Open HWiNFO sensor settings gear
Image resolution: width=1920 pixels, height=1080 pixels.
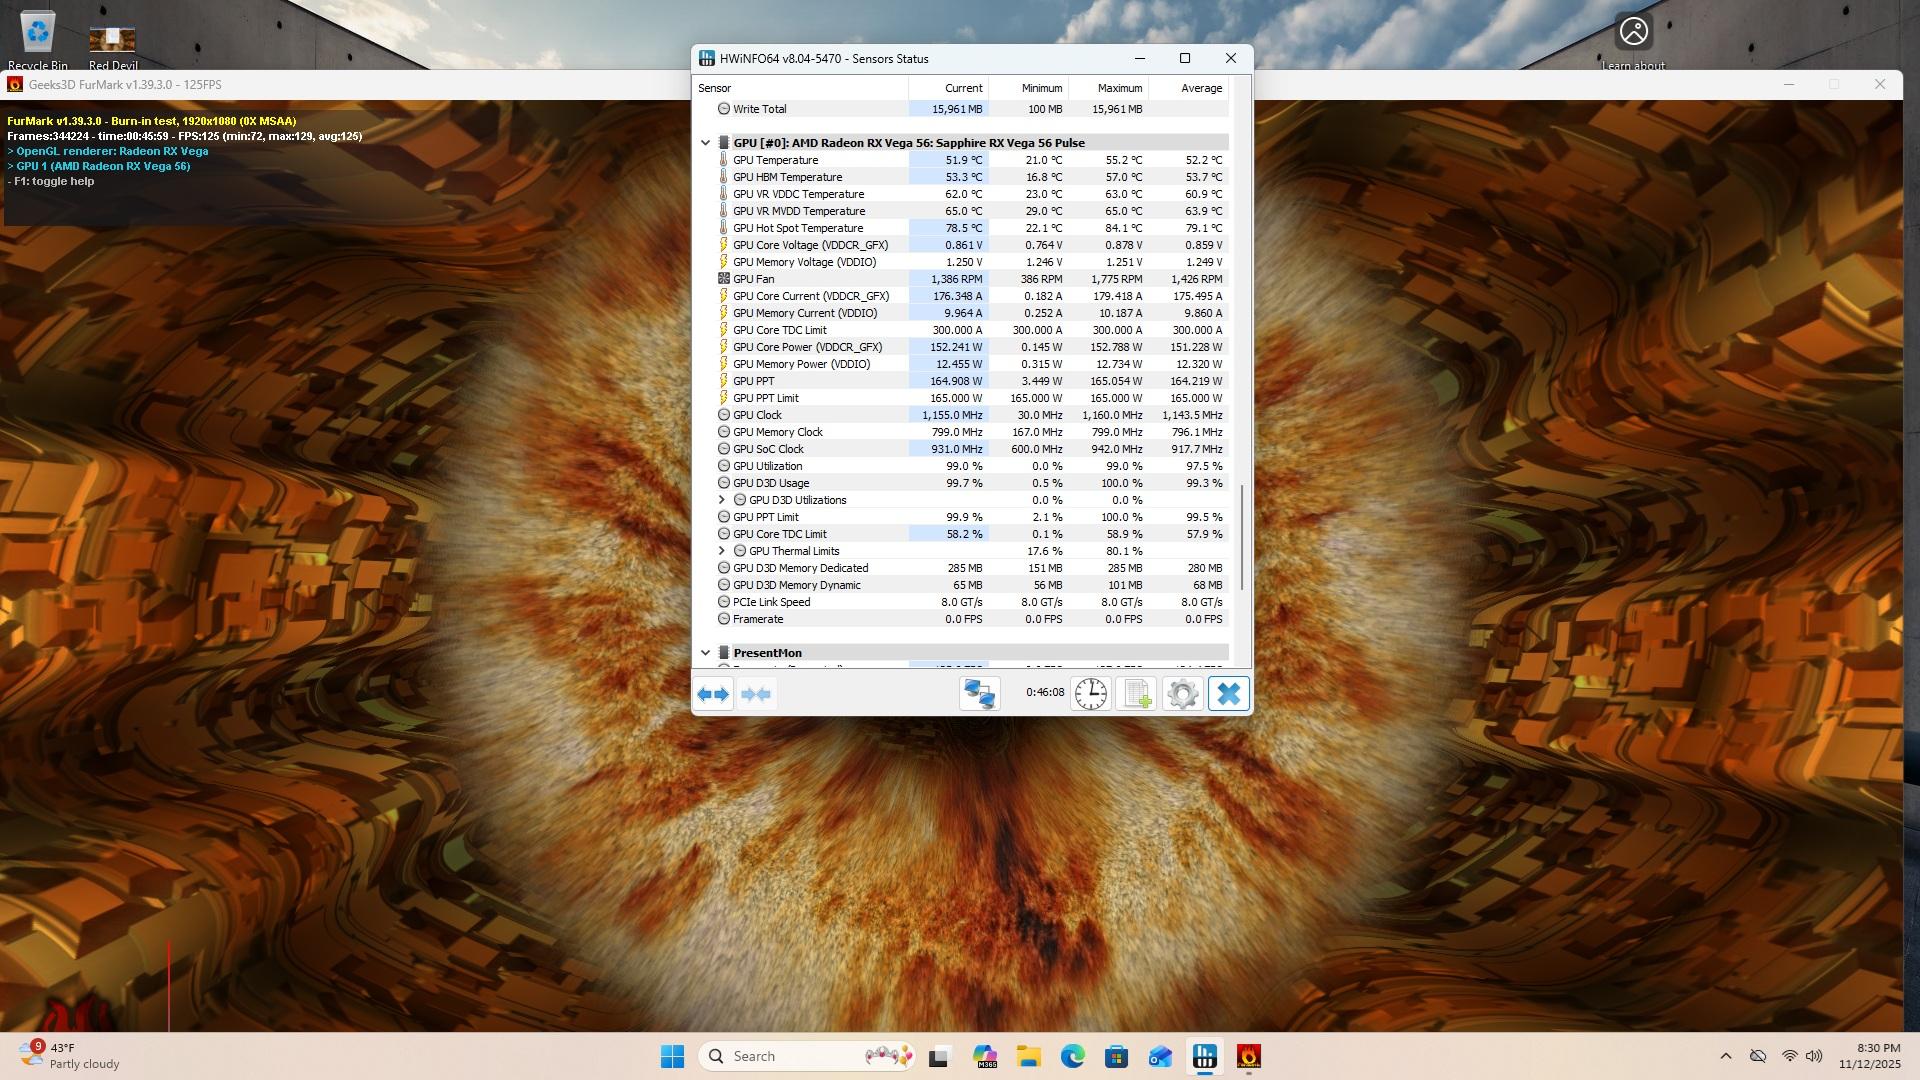[1183, 694]
